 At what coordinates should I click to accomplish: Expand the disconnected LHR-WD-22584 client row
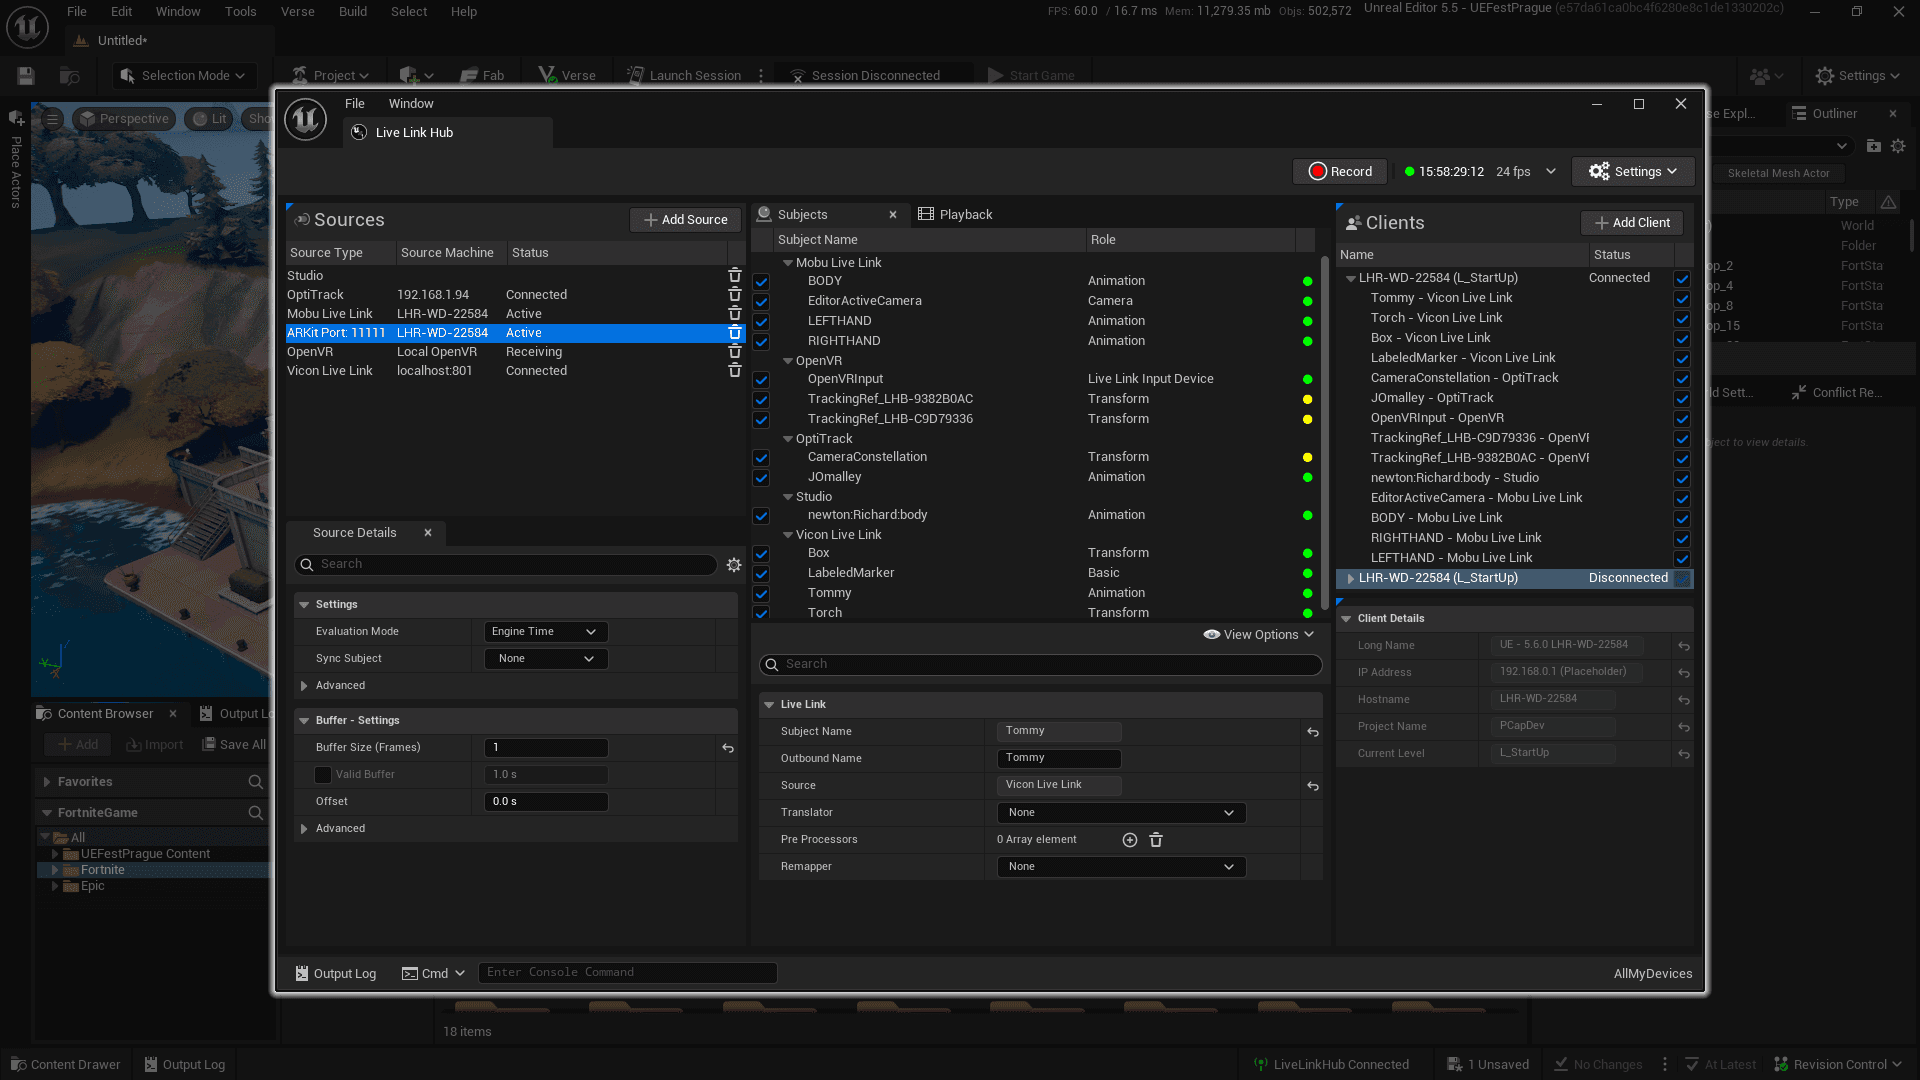tap(1351, 579)
